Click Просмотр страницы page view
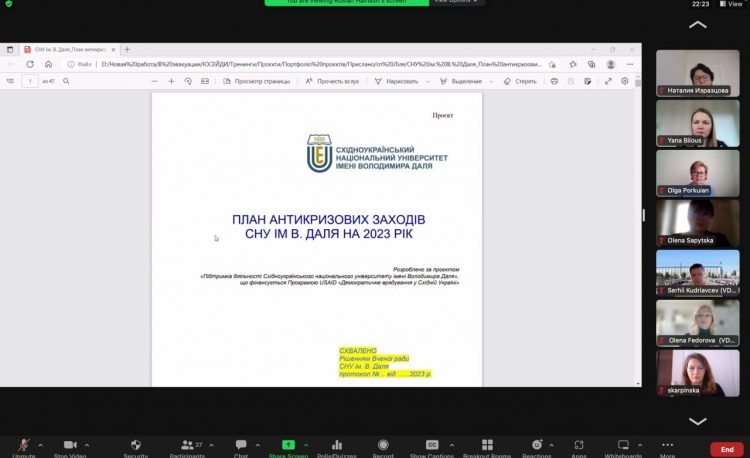The width and height of the screenshot is (750, 458). pyautogui.click(x=257, y=81)
